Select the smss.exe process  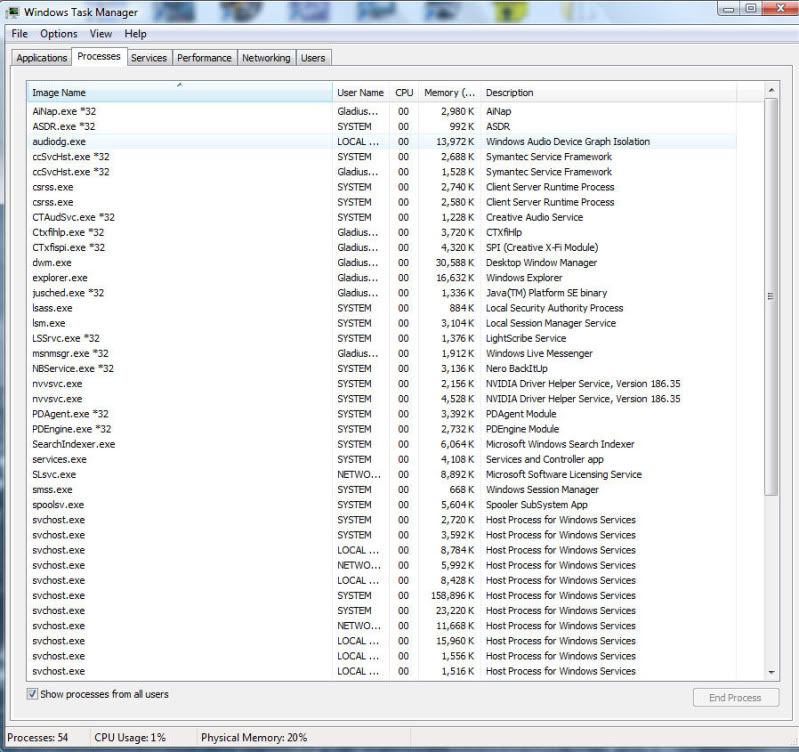coord(382,490)
